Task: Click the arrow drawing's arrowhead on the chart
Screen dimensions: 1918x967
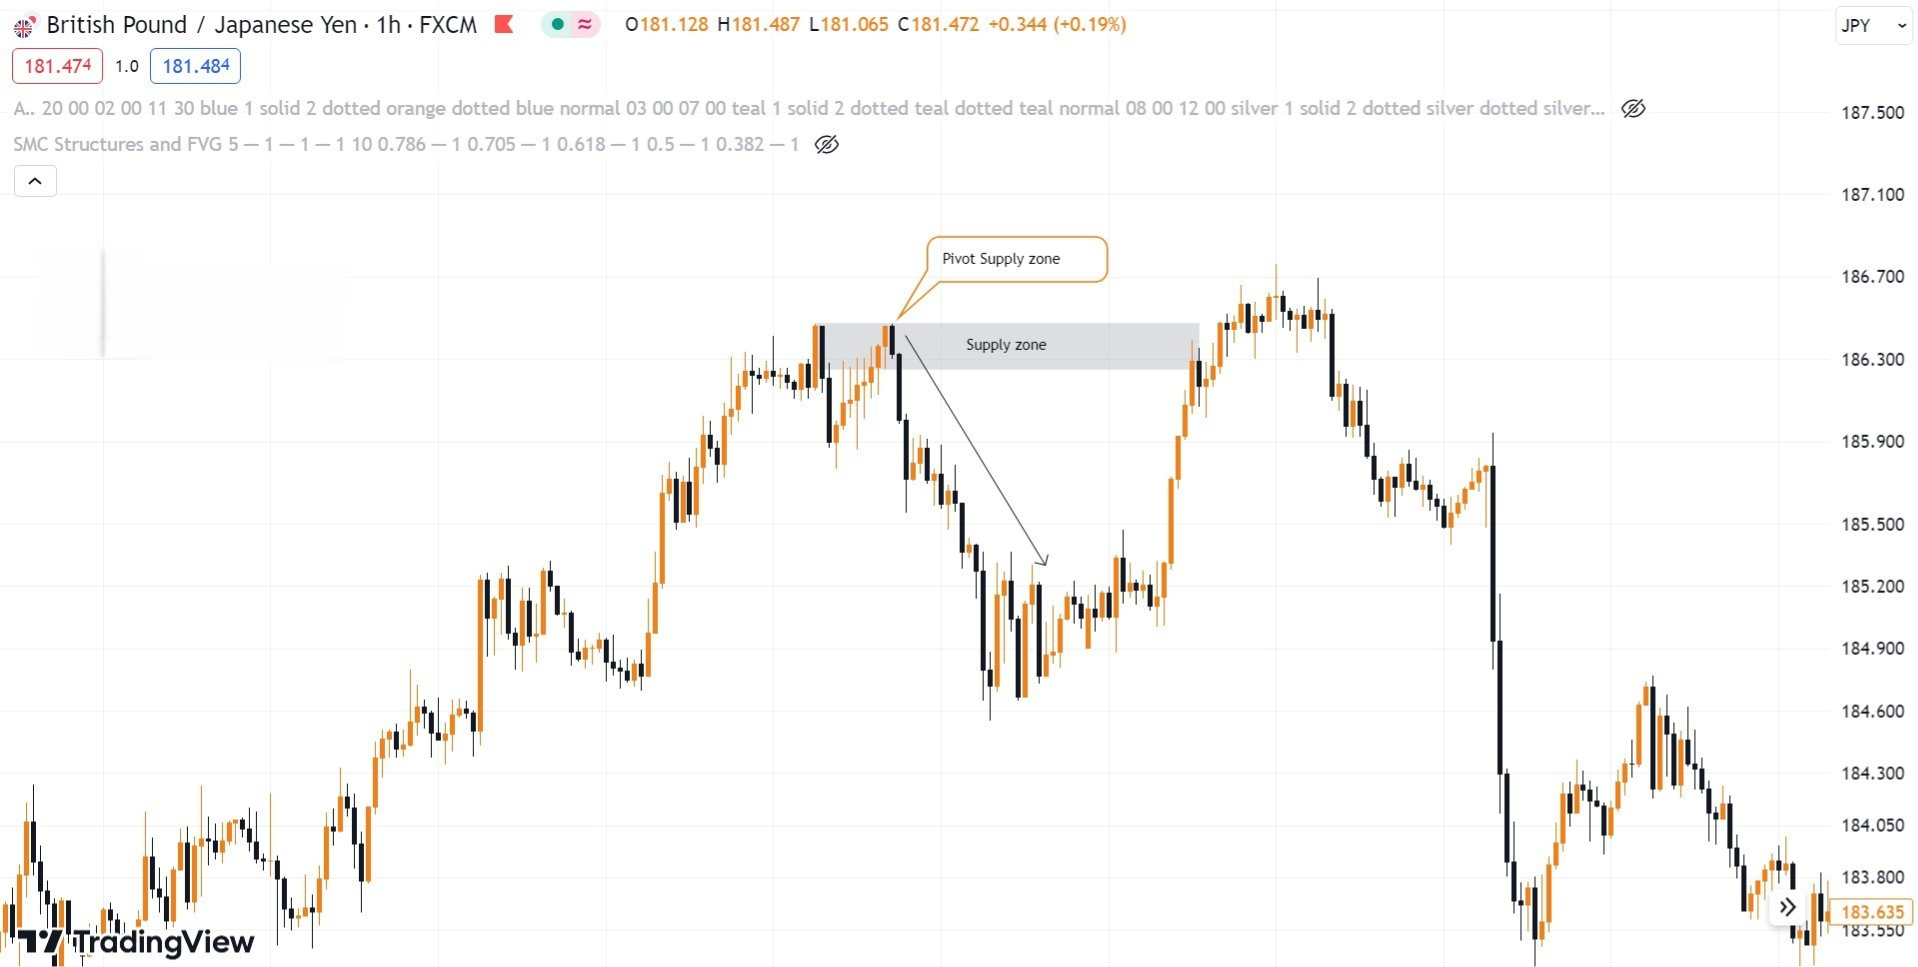Action: 1044,562
